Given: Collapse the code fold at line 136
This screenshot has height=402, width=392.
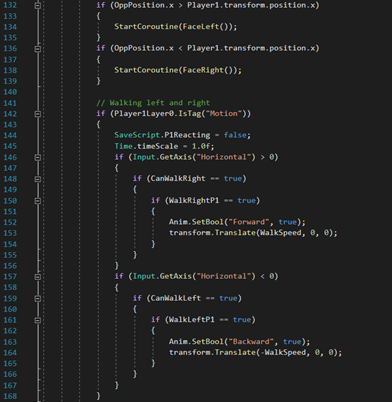Looking at the screenshot, I should tap(38, 49).
